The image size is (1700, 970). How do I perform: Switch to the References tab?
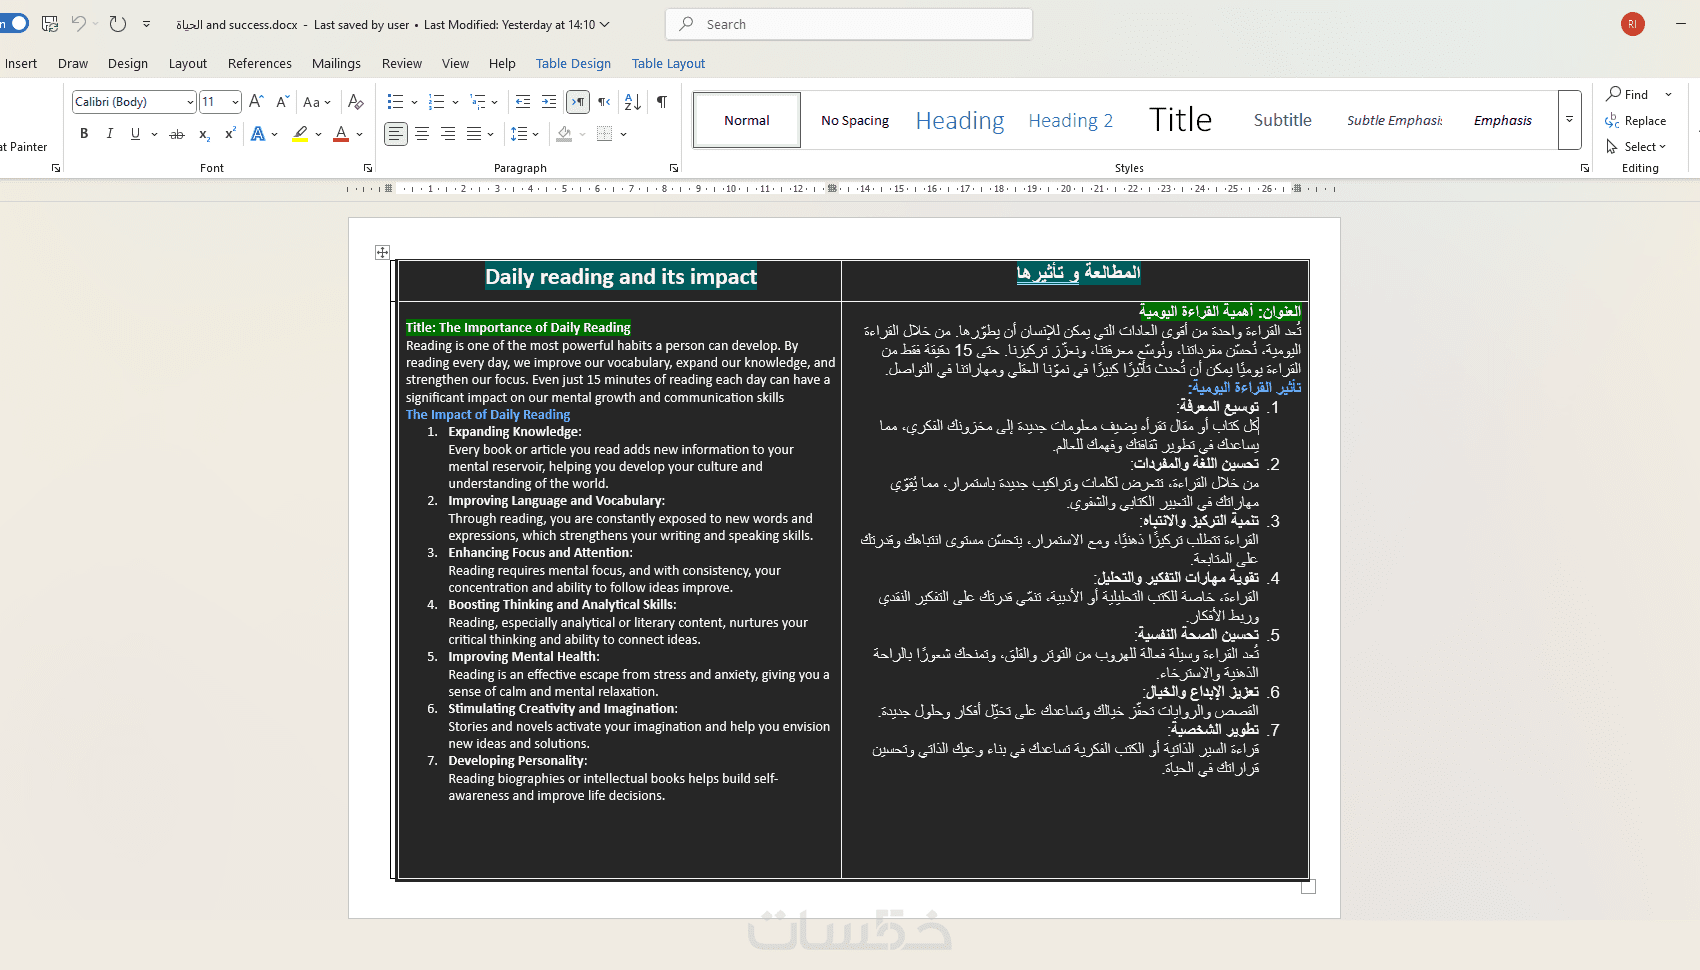pos(260,63)
